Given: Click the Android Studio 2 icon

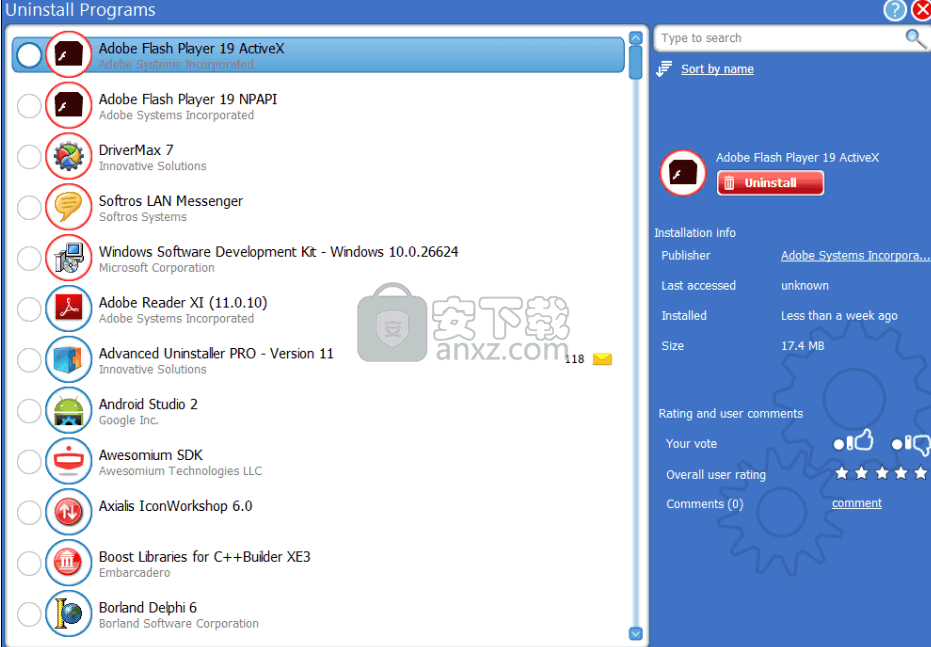Looking at the screenshot, I should [68, 411].
